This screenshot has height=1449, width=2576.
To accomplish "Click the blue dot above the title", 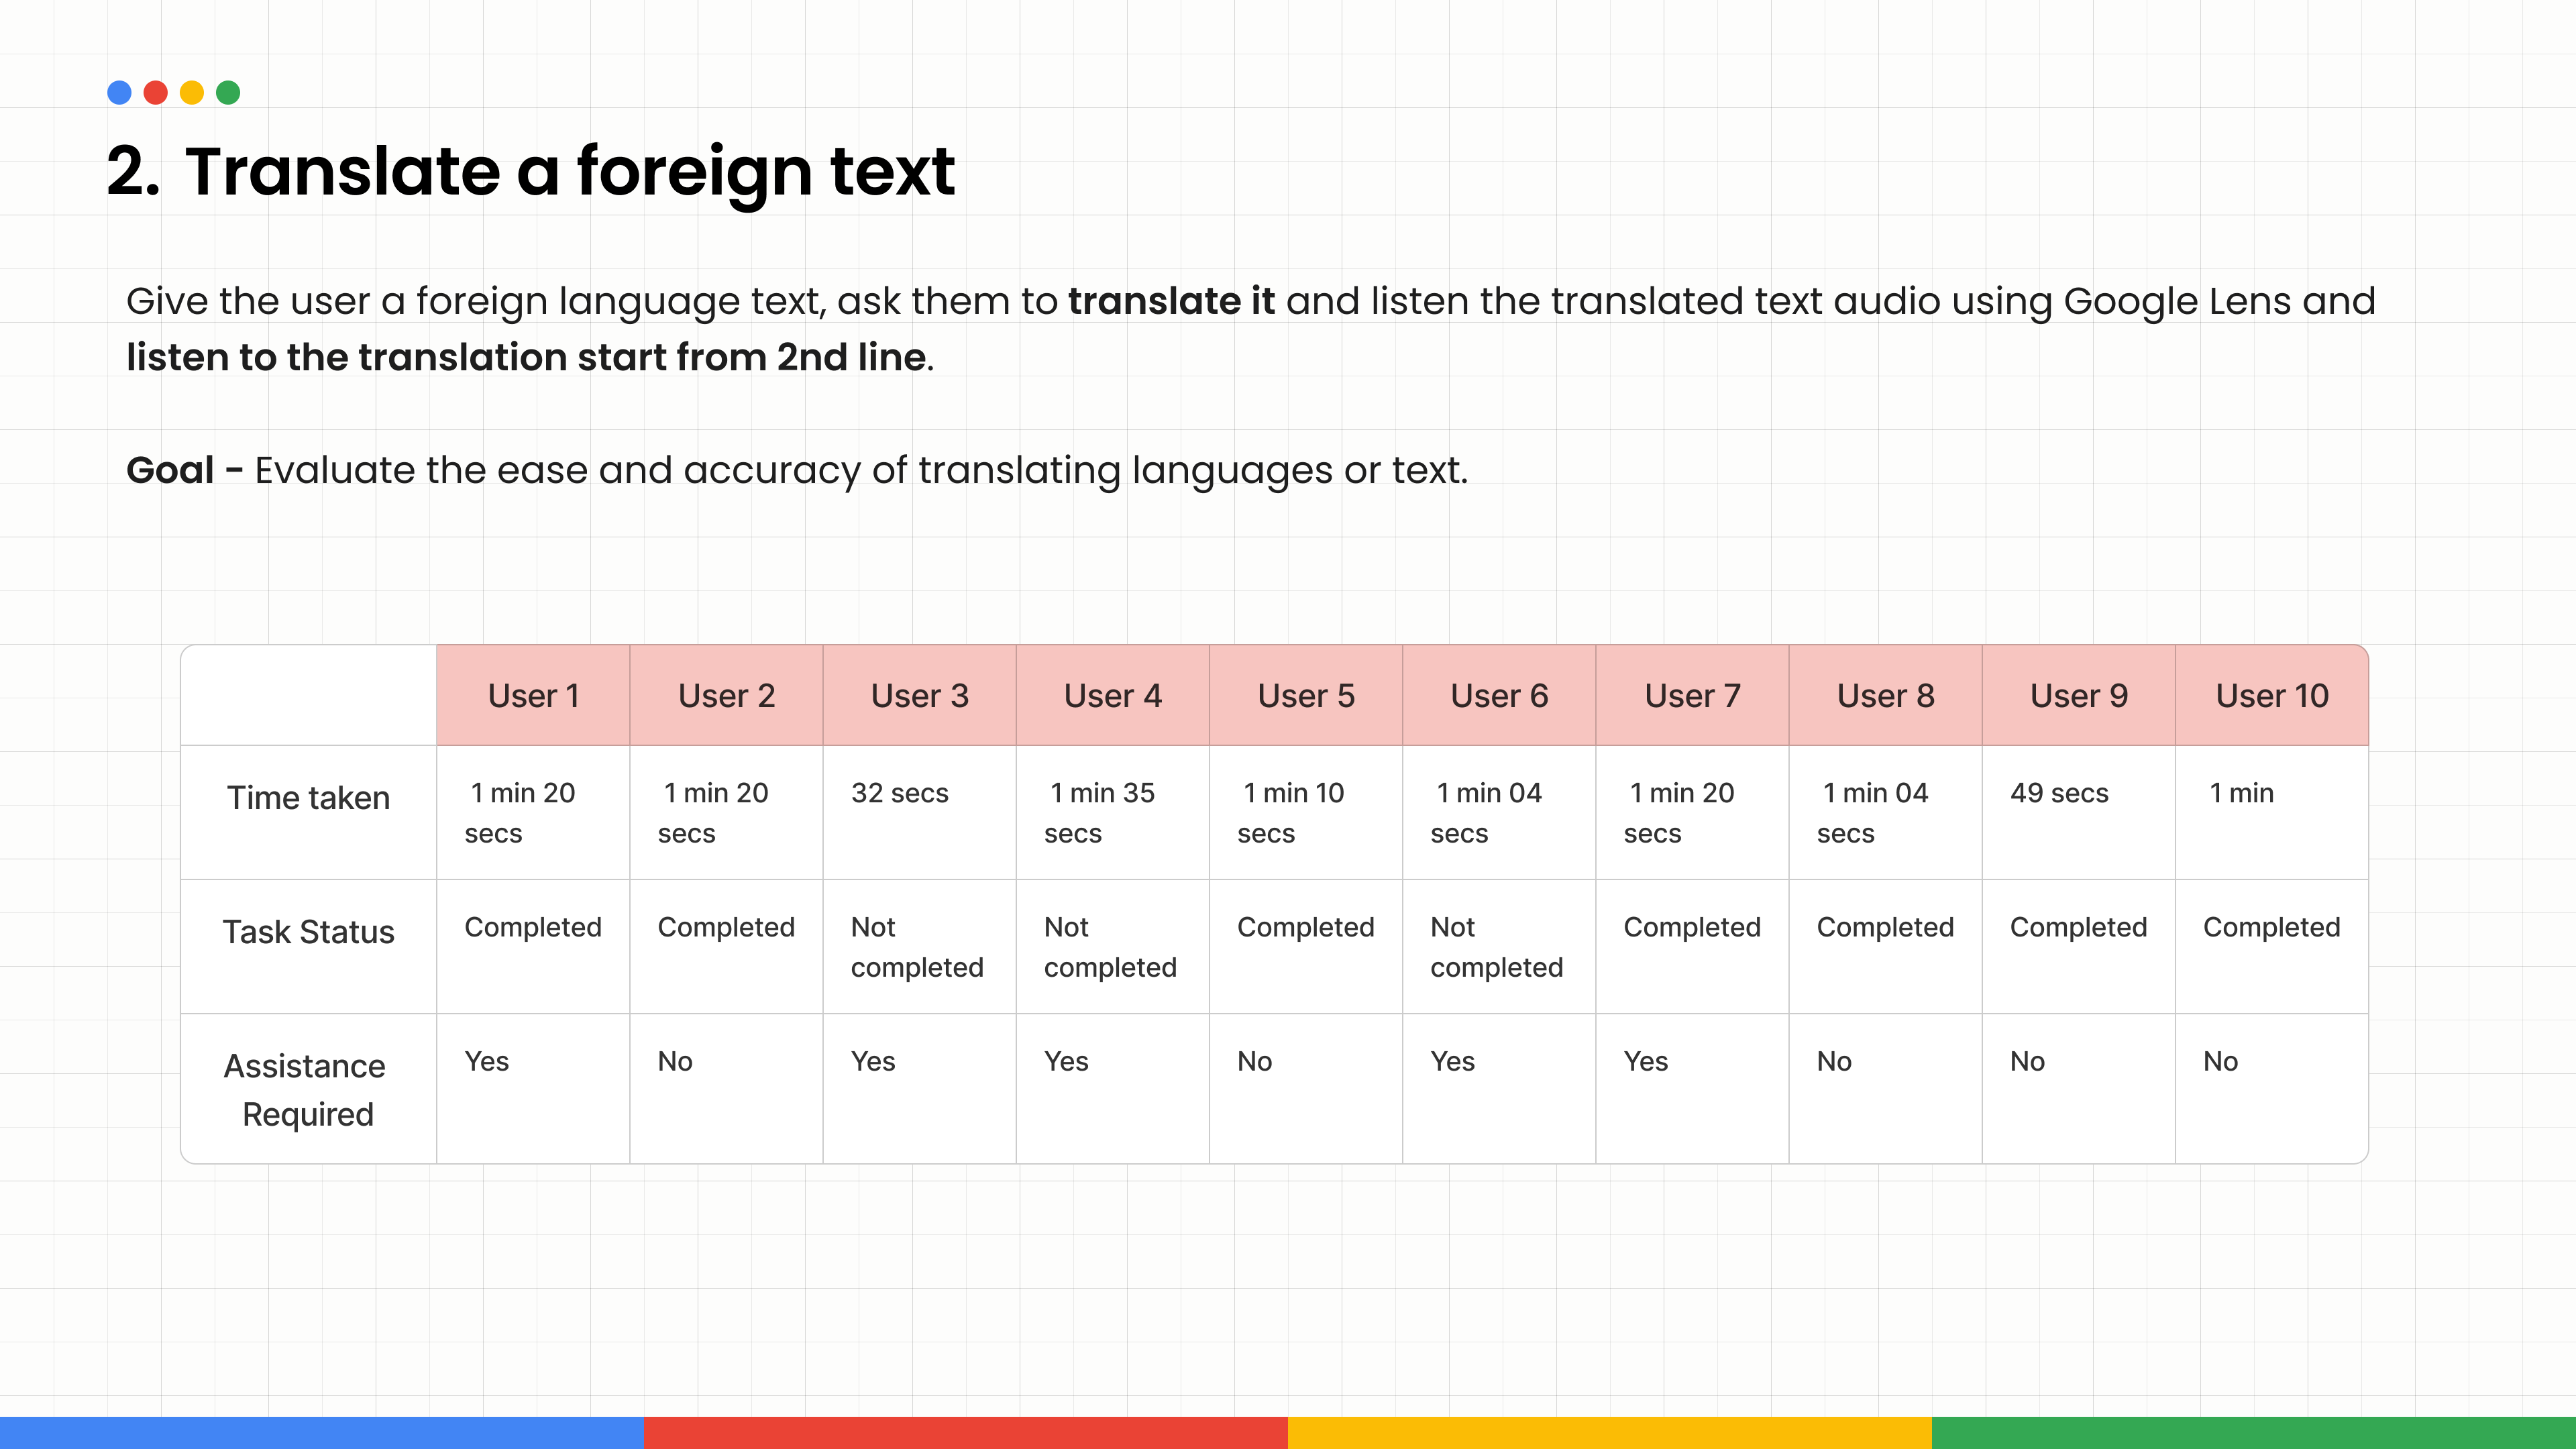I will [119, 93].
